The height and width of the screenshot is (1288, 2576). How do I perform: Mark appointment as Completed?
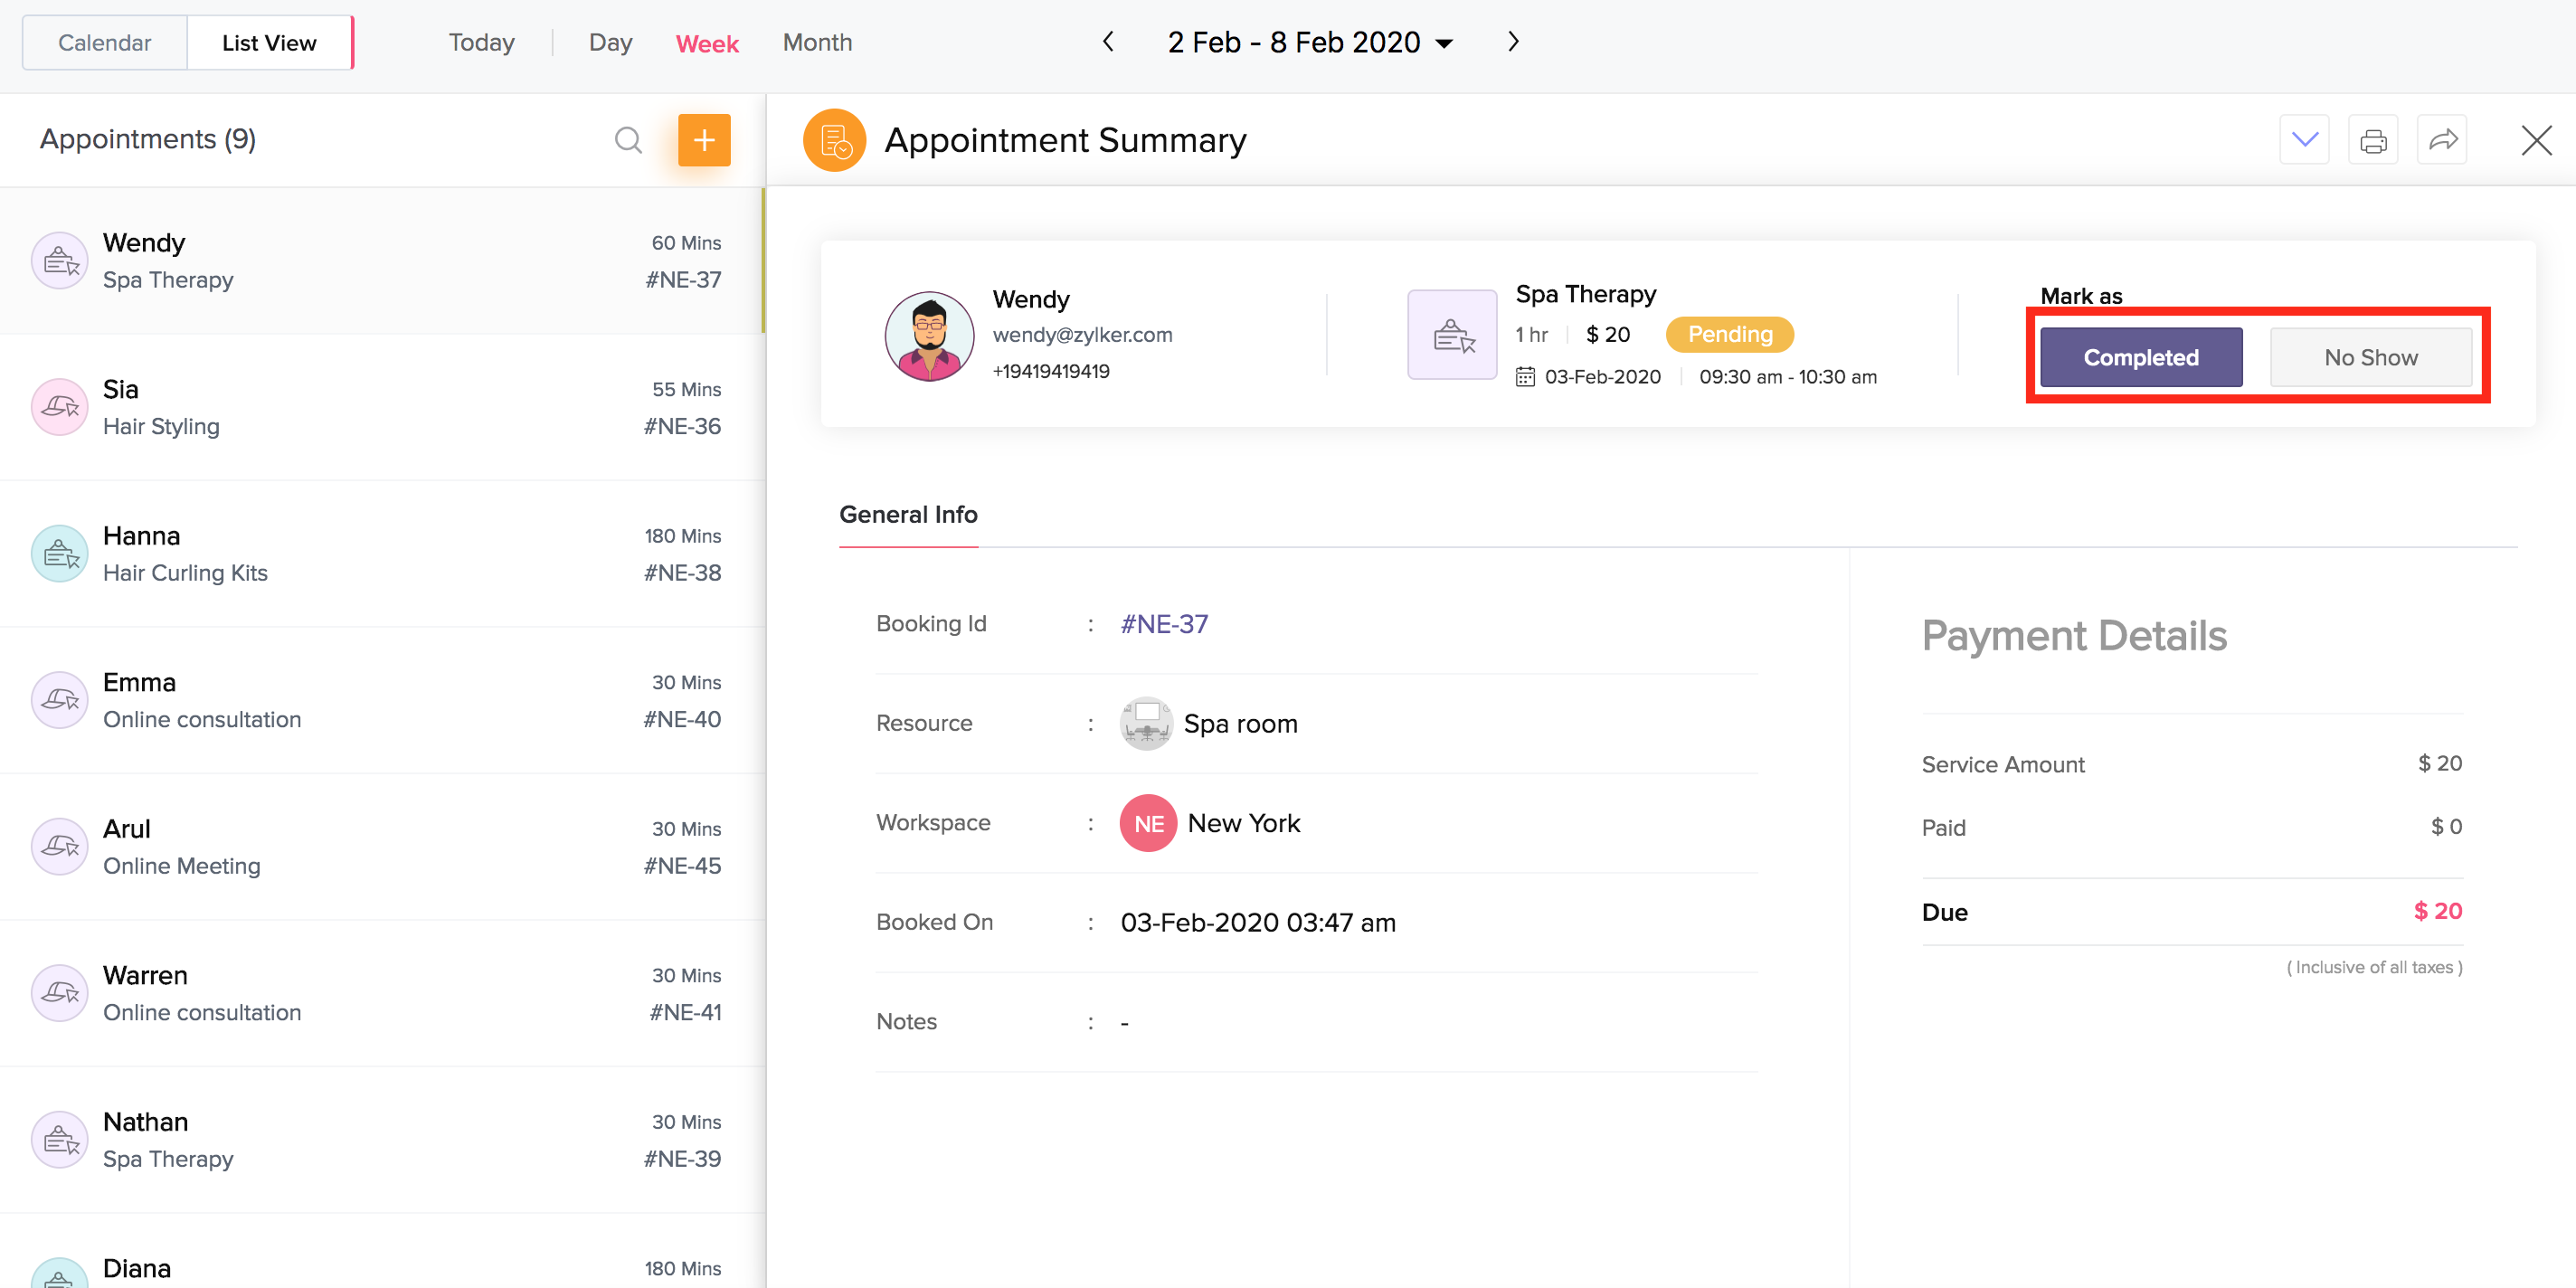(x=2140, y=357)
